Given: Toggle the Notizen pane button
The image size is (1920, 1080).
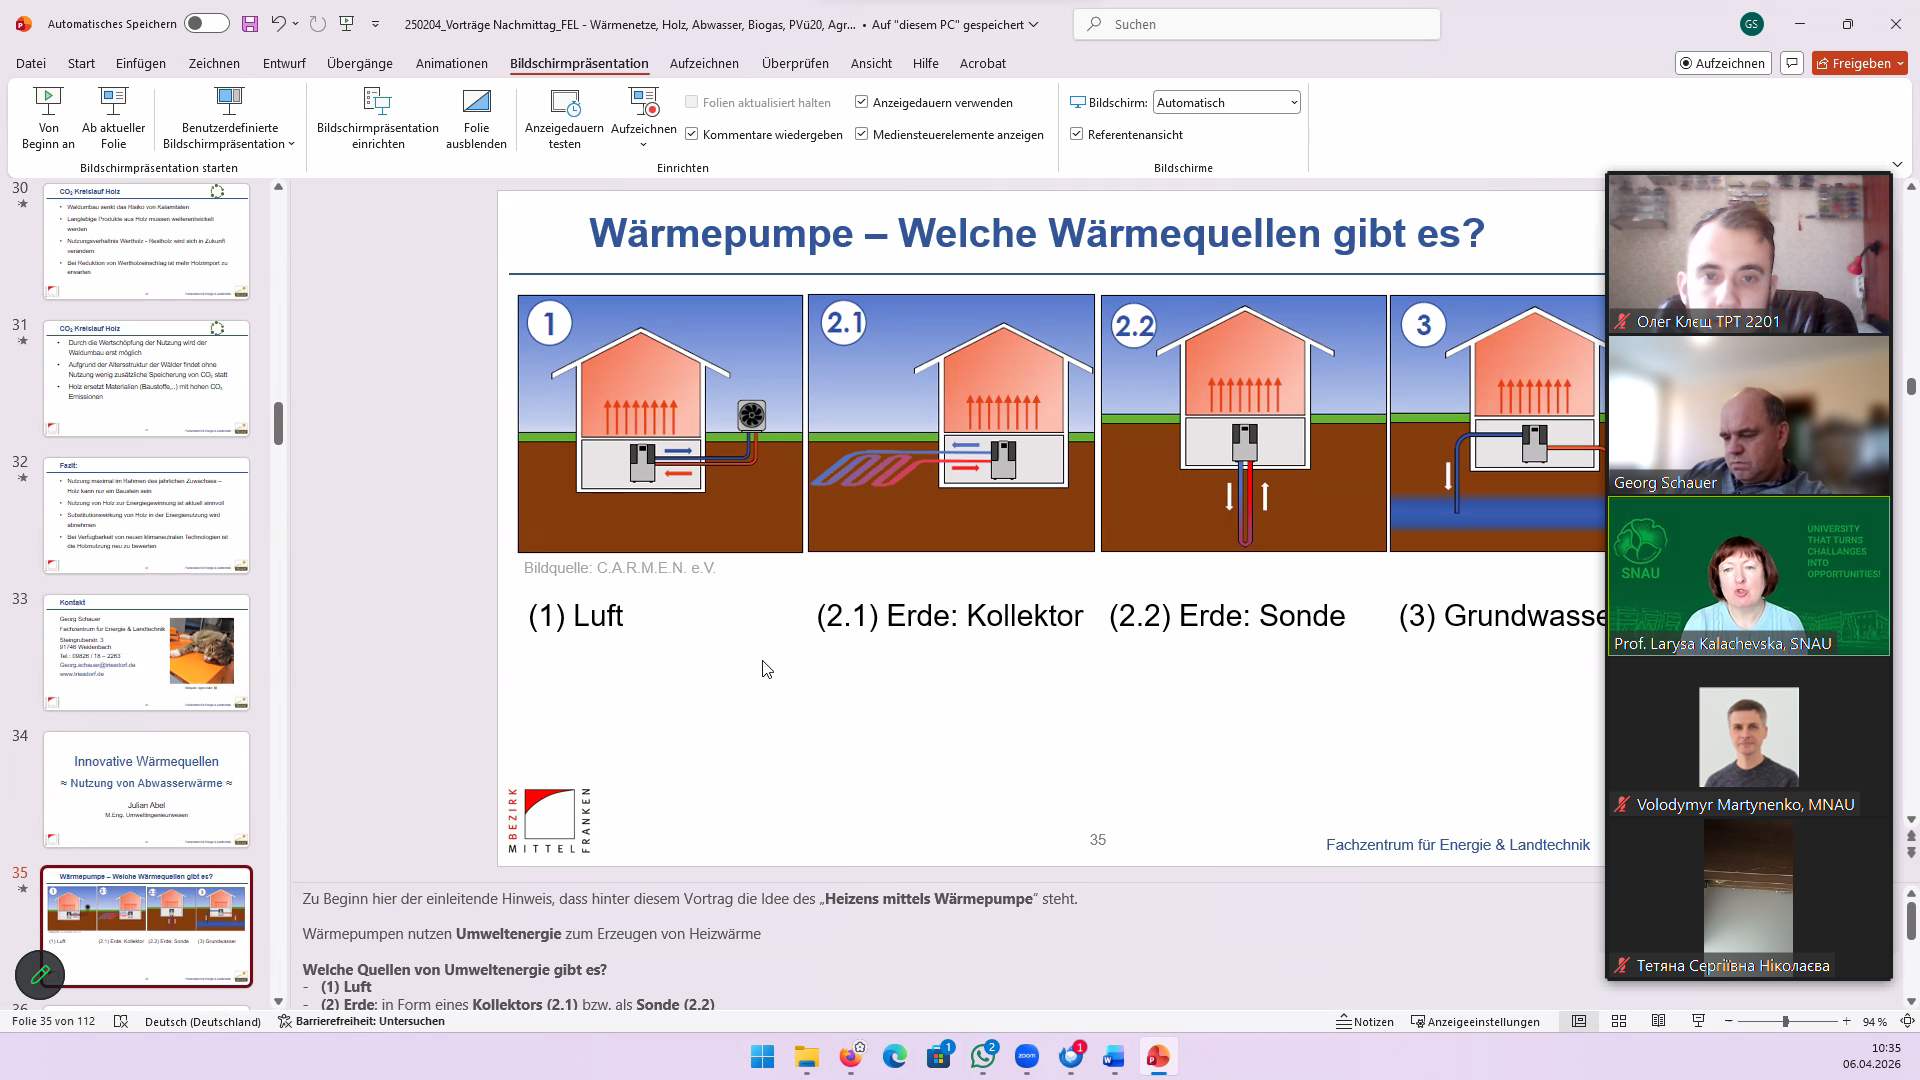Looking at the screenshot, I should pyautogui.click(x=1365, y=1021).
